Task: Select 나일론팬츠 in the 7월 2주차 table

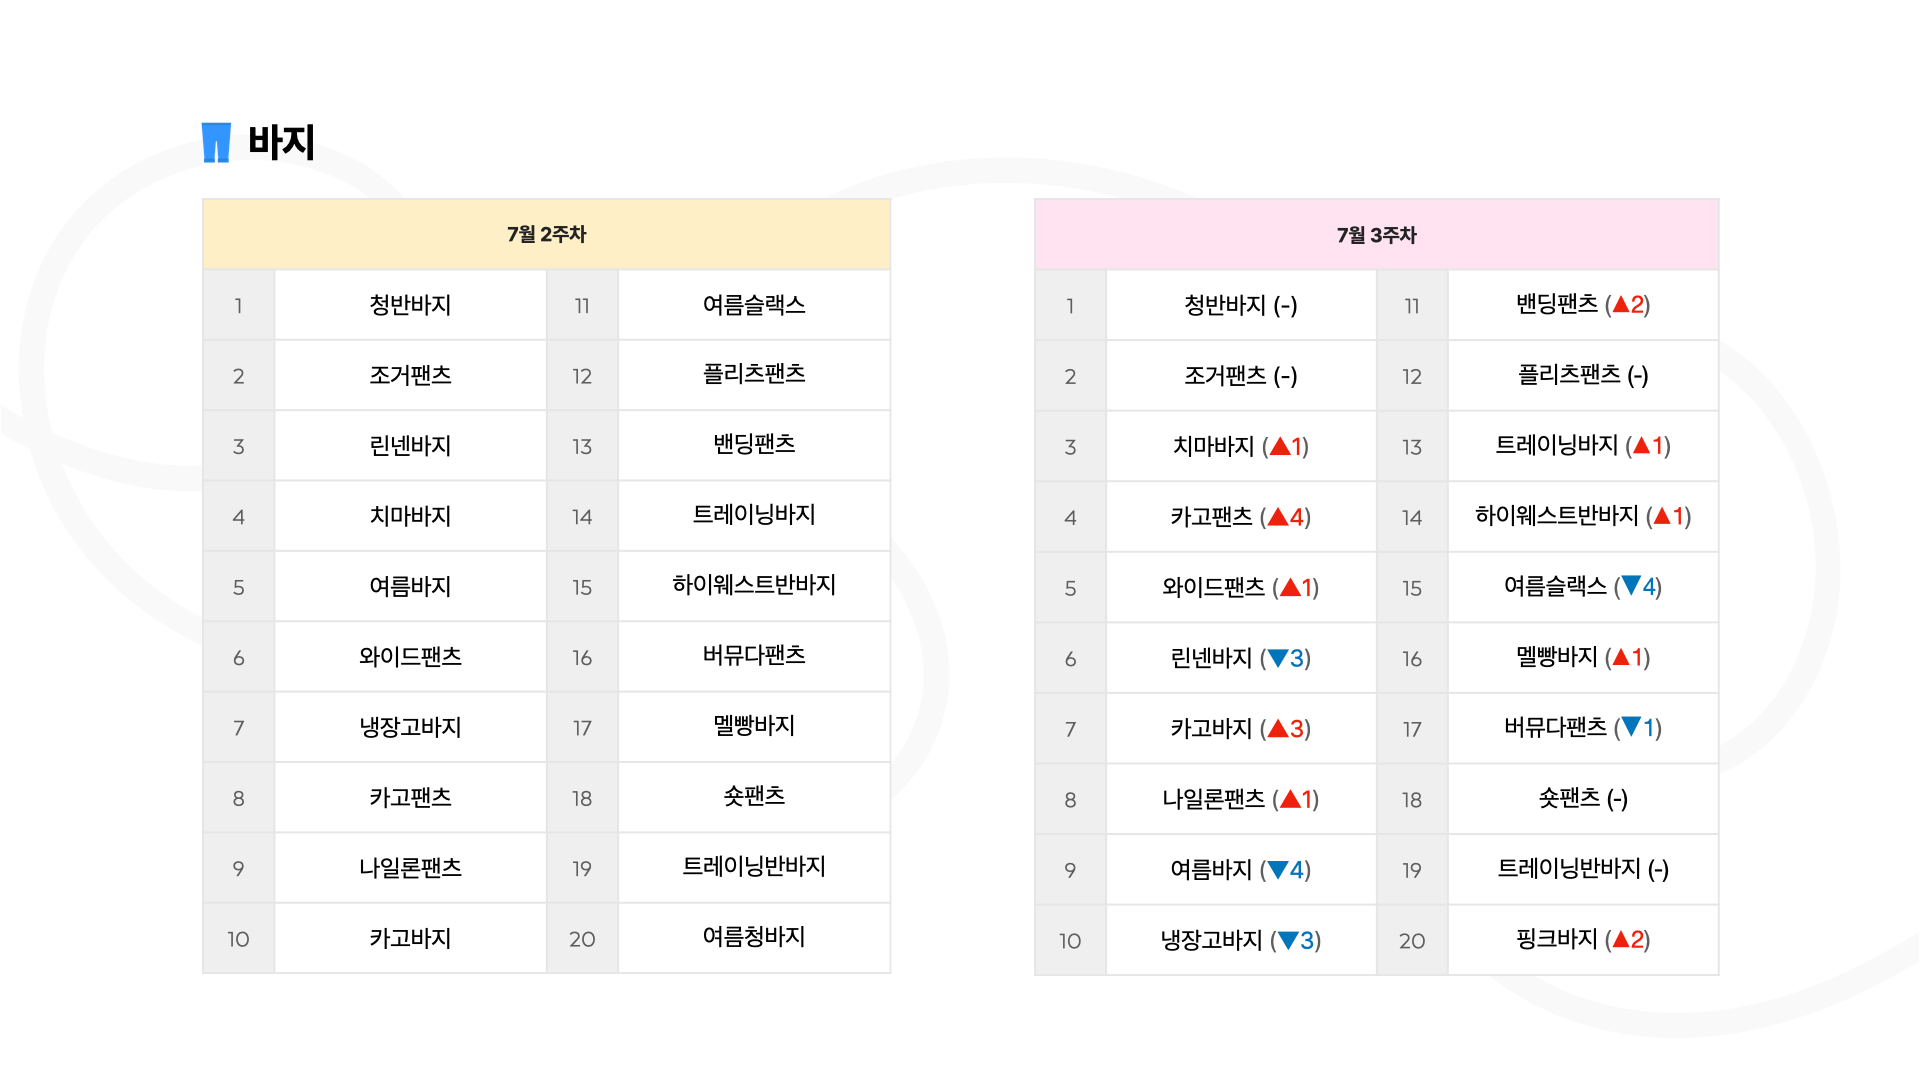Action: 410,868
